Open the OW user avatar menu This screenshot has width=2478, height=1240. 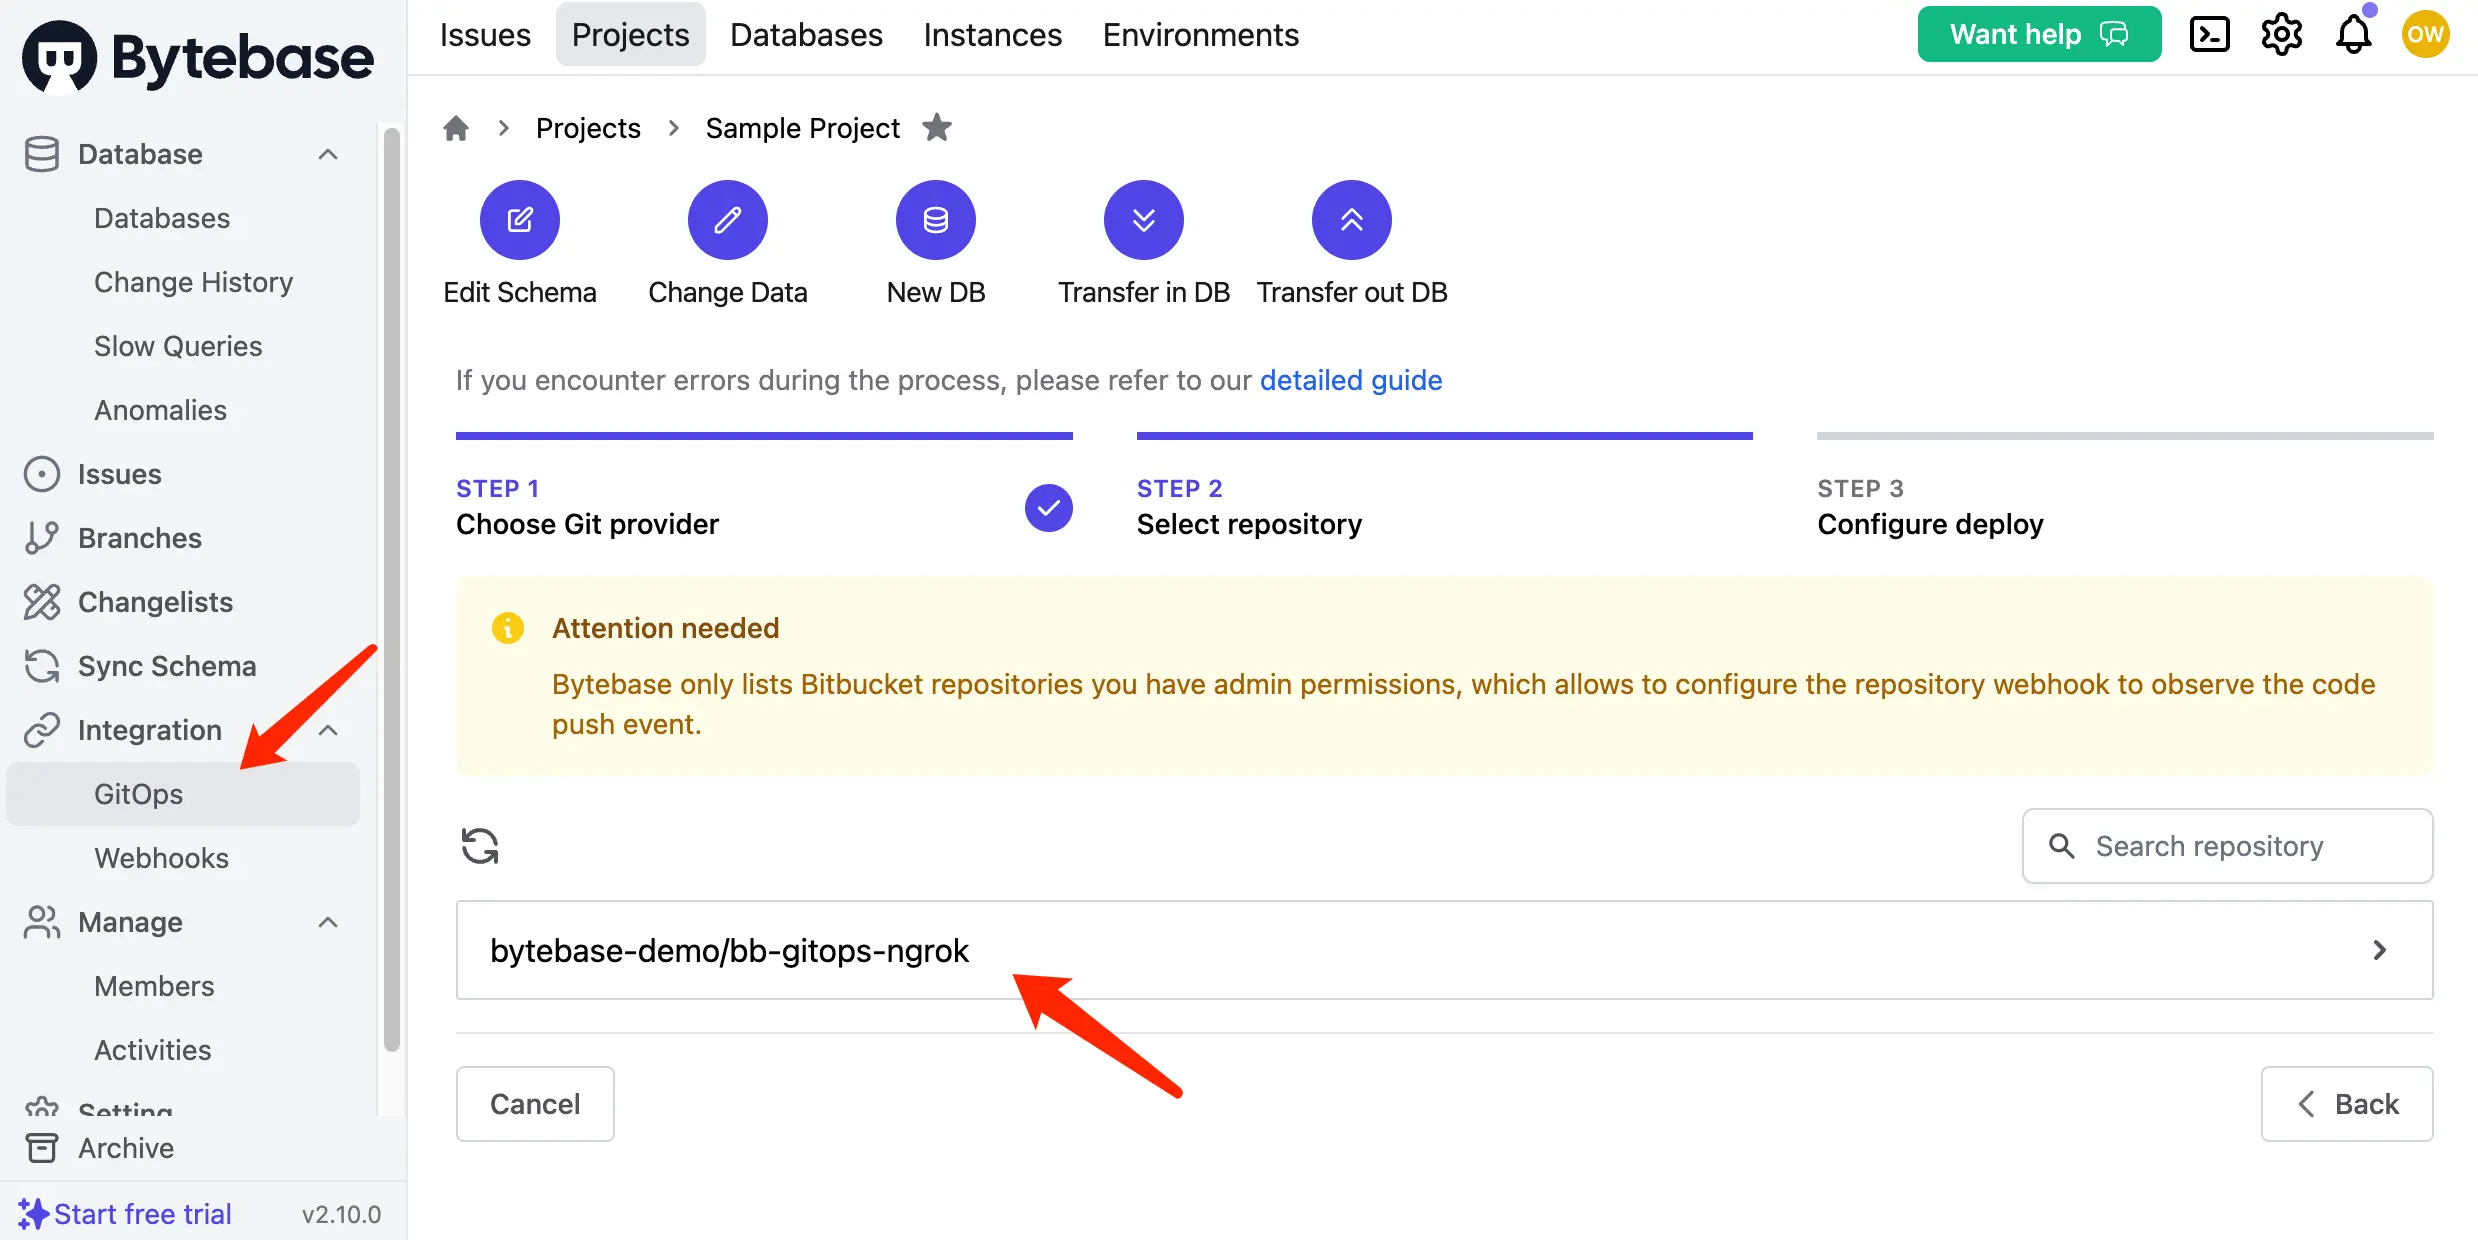click(x=2426, y=35)
